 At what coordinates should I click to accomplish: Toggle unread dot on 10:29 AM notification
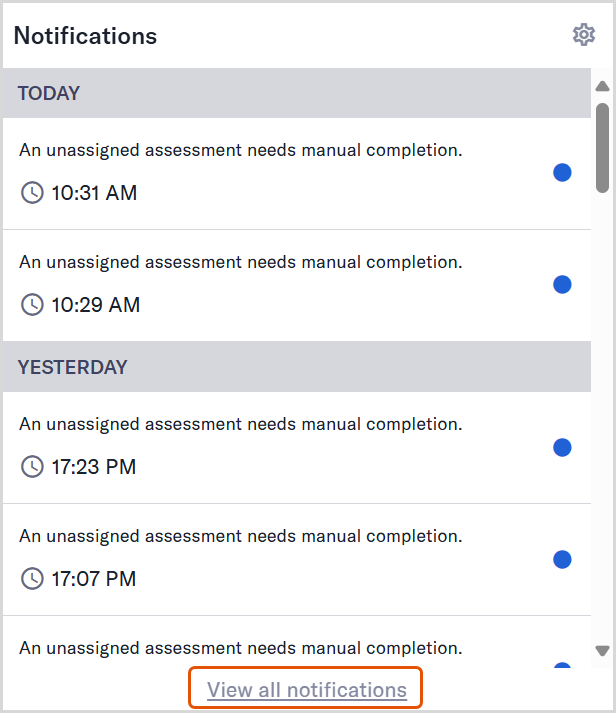click(562, 285)
